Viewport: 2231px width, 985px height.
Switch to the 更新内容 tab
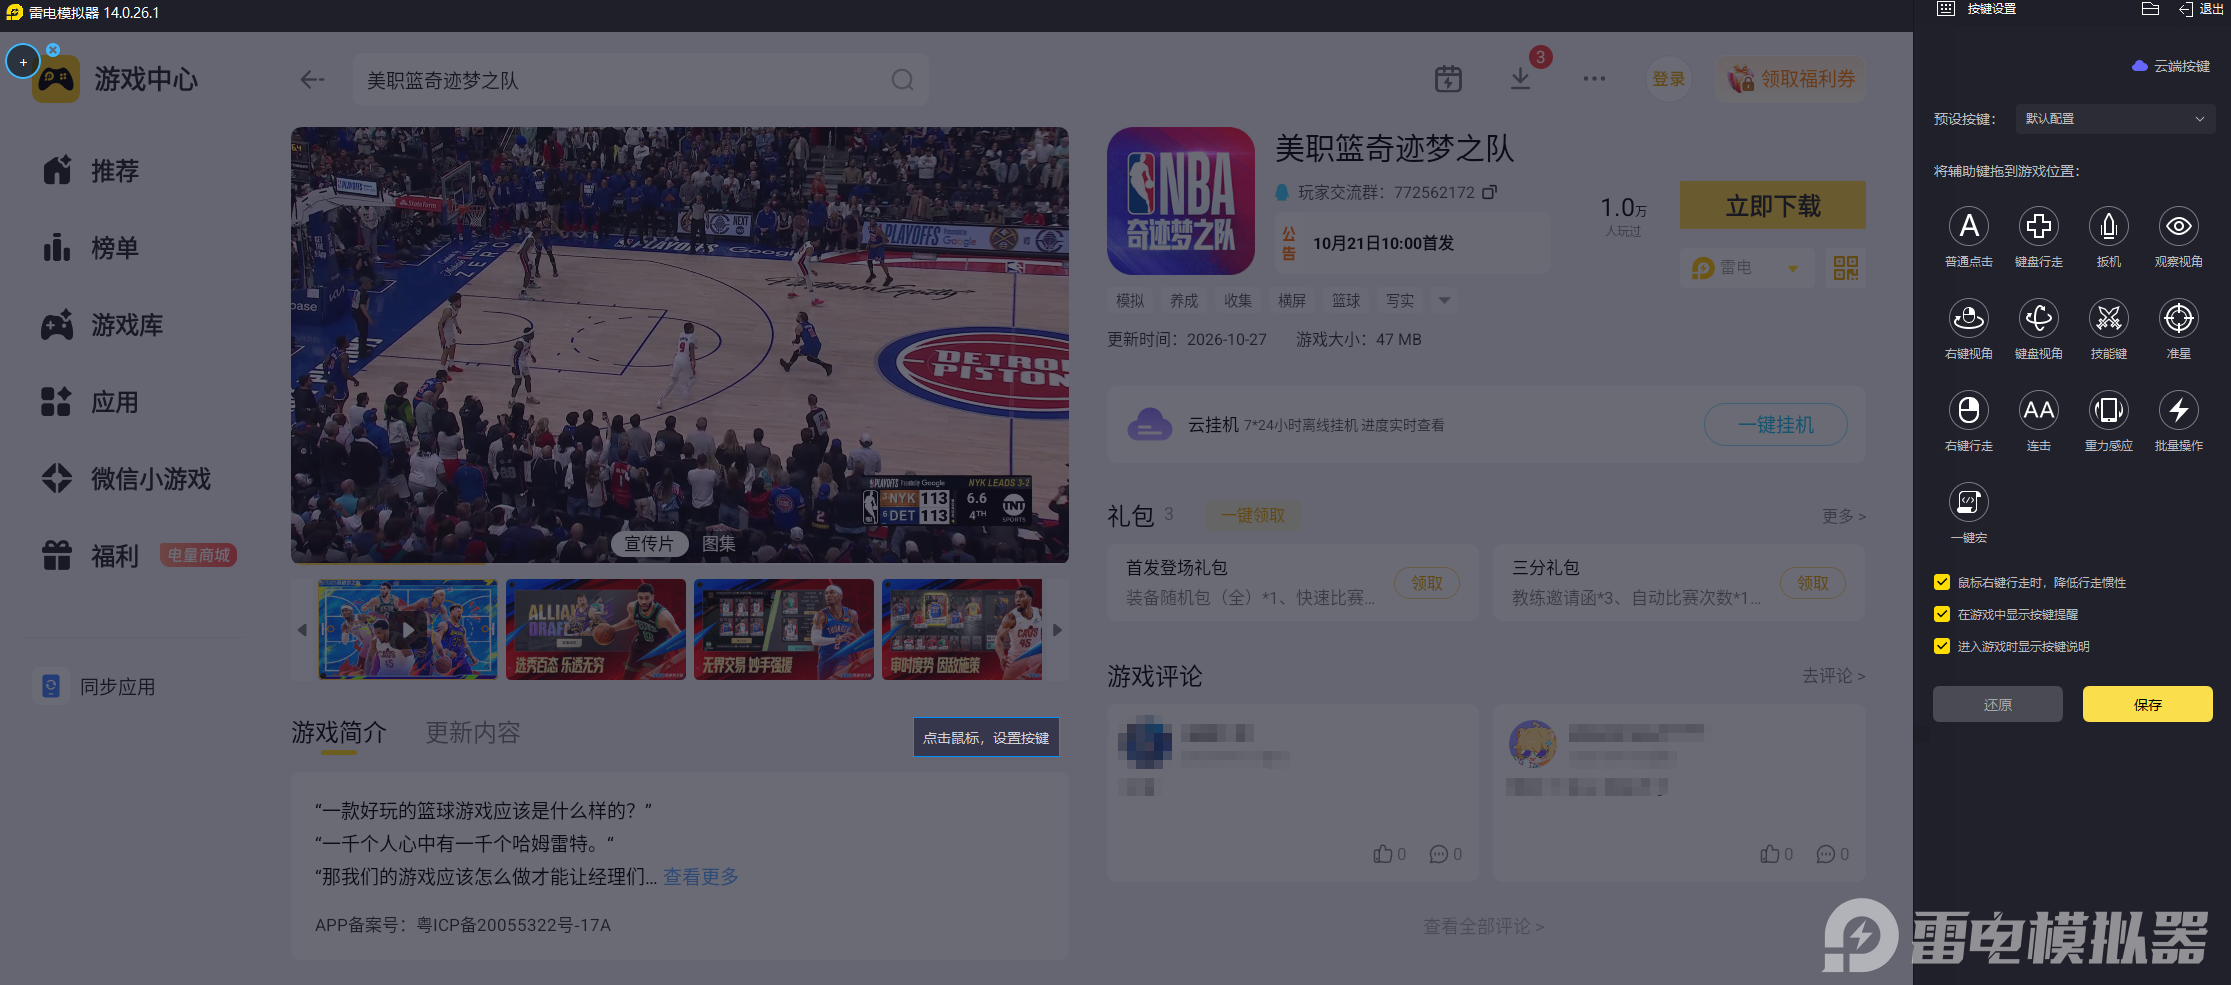tap(473, 733)
